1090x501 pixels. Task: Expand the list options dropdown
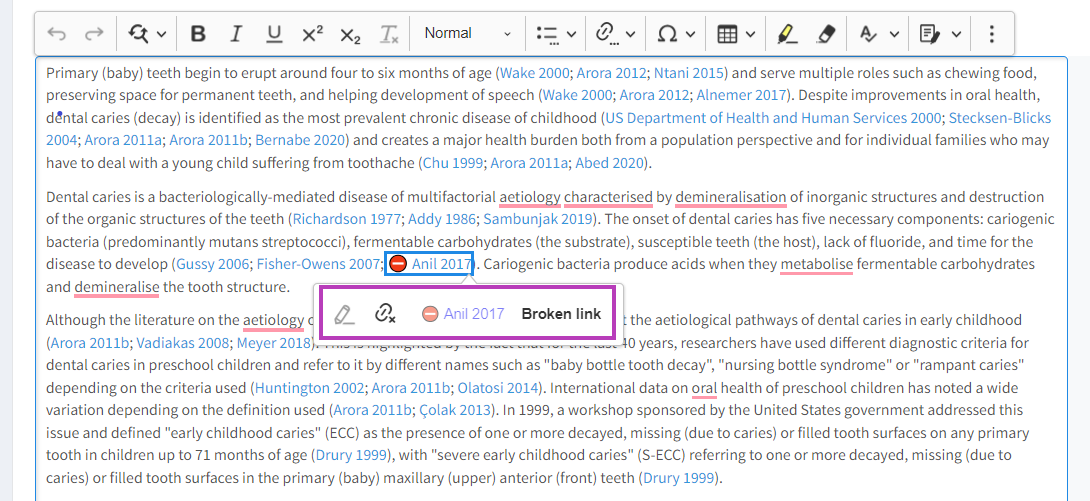556,34
